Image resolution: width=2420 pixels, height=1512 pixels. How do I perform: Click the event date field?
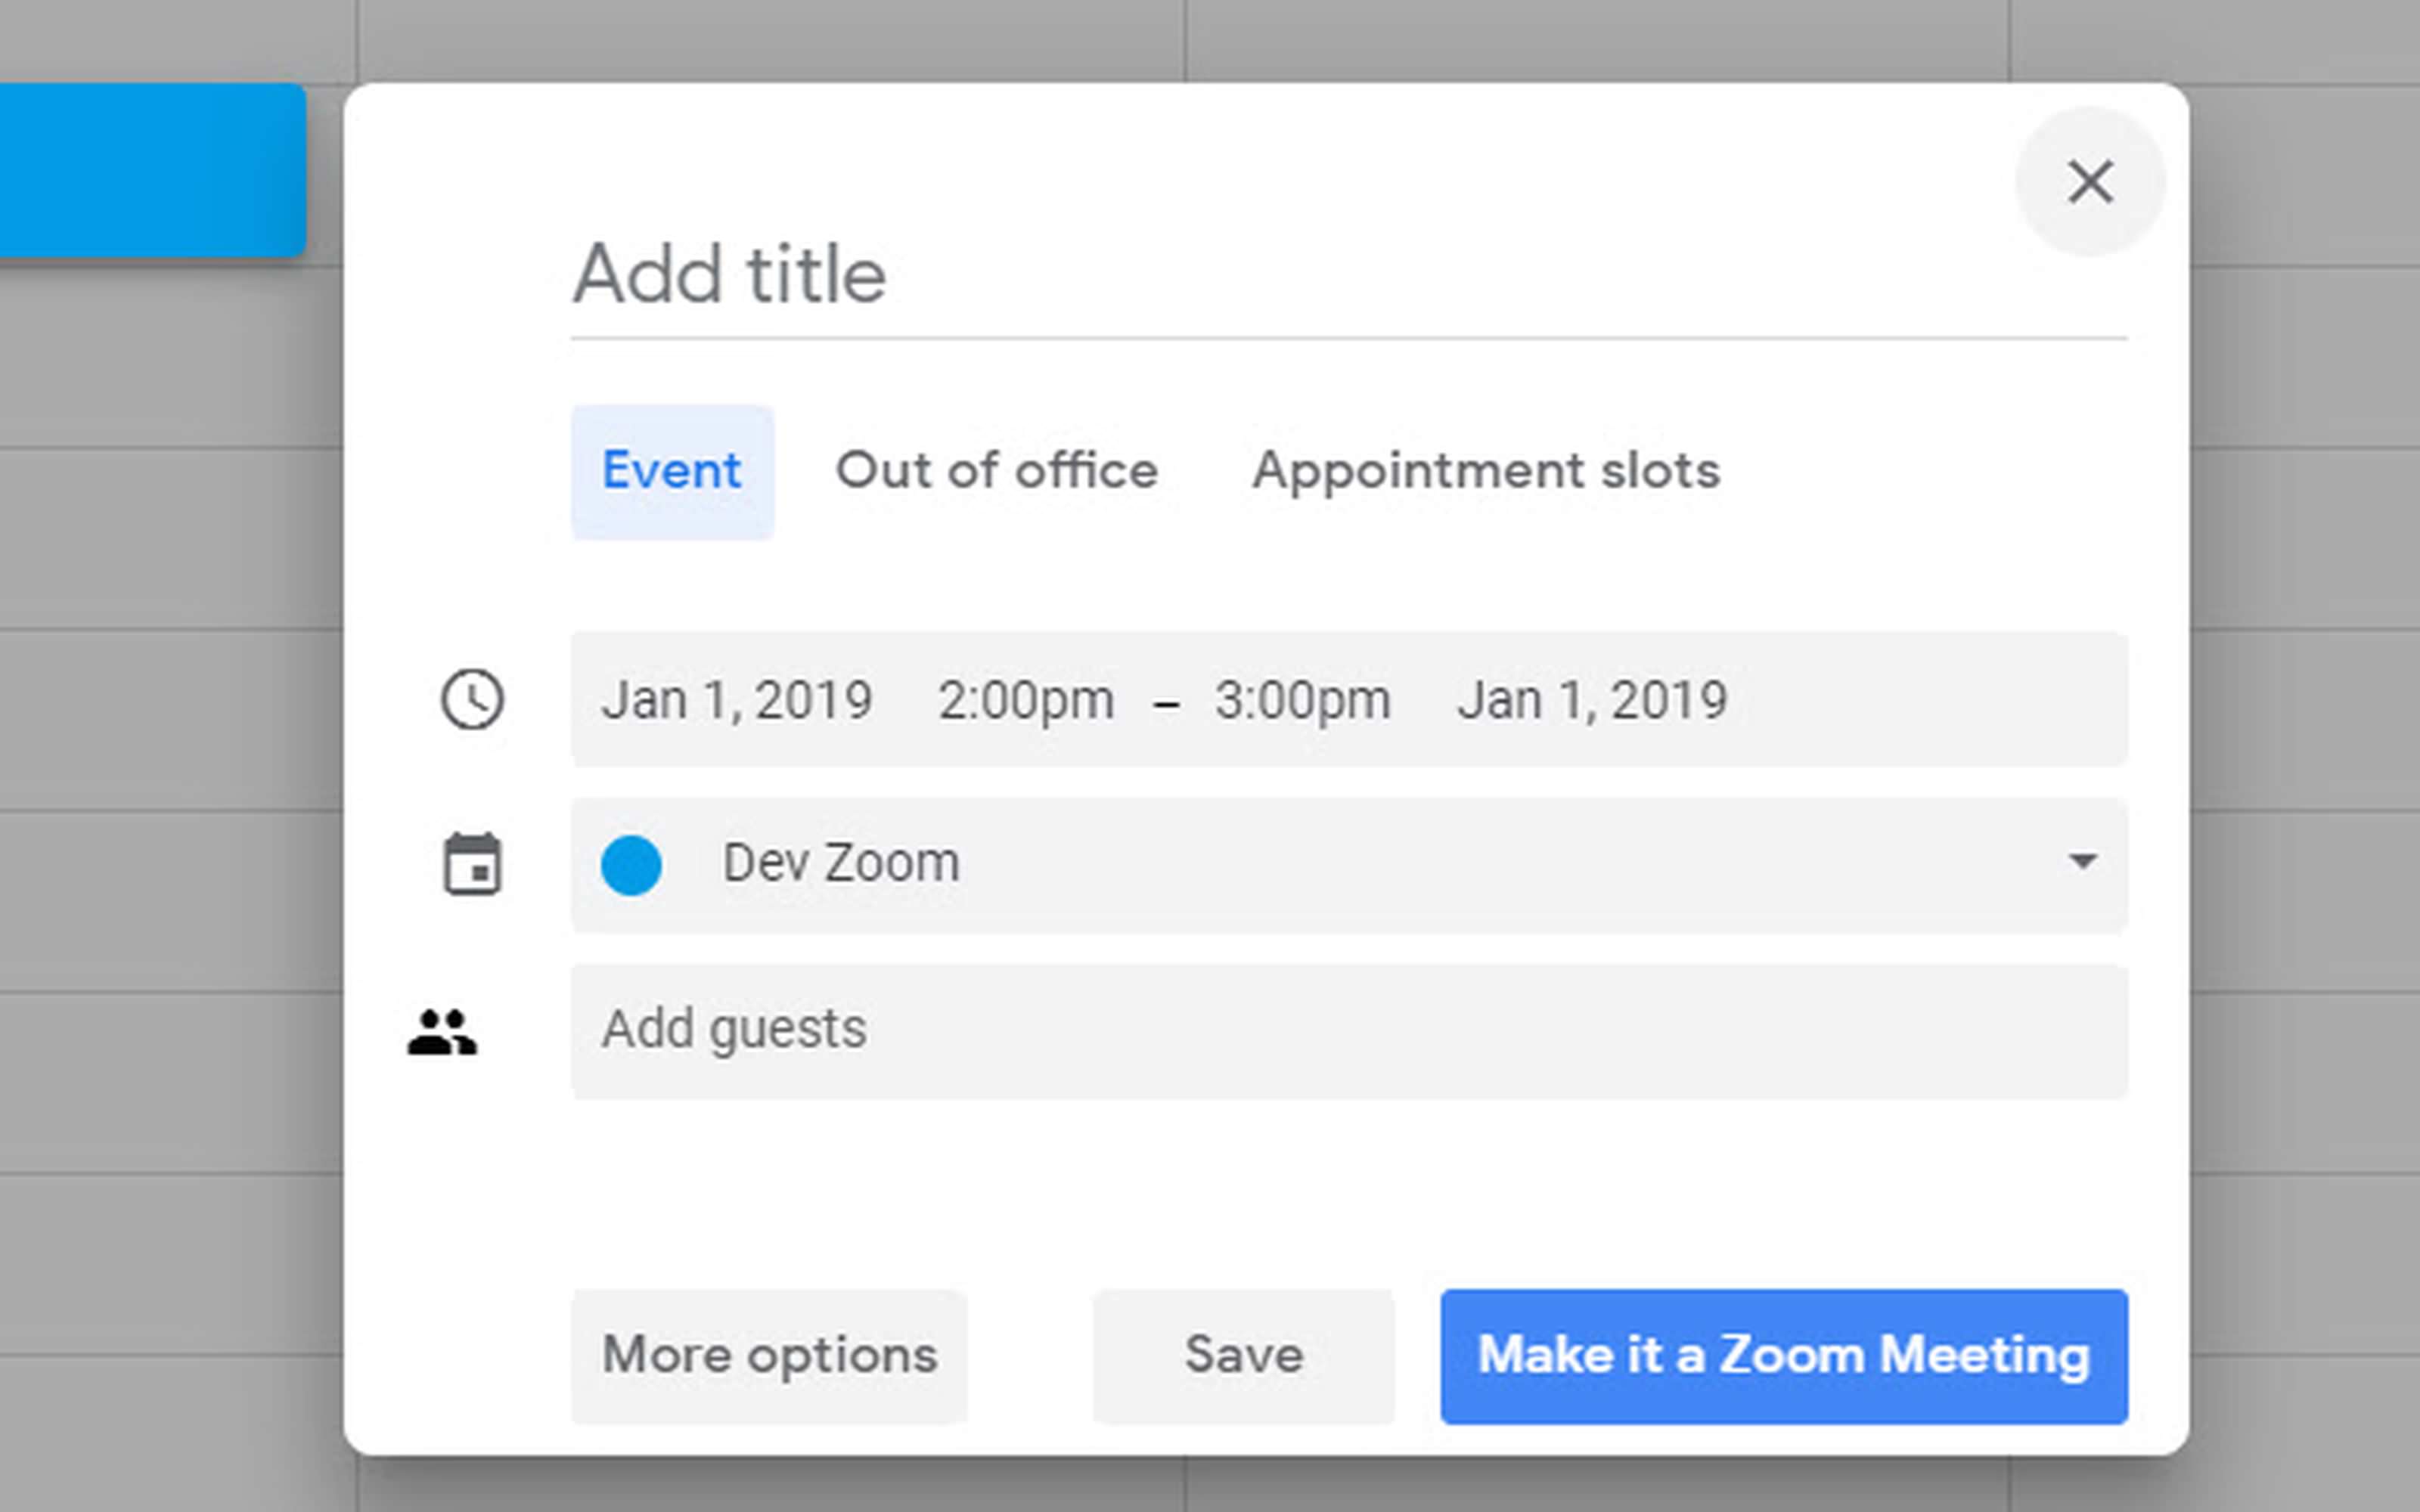[740, 700]
